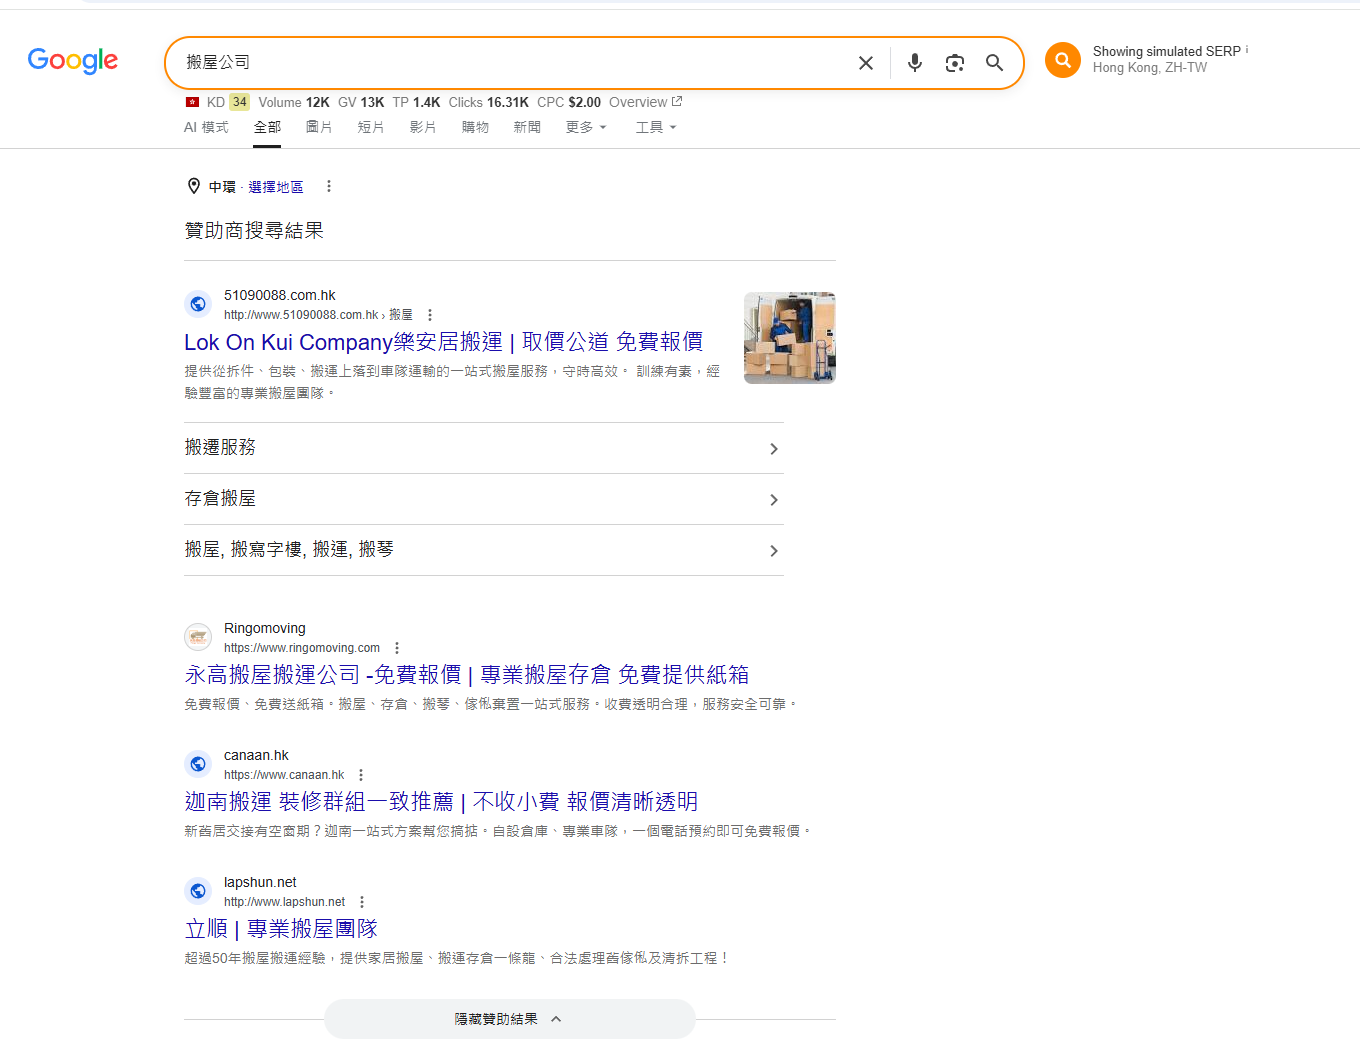Viewport: 1360px width, 1043px height.
Task: Click the Google logo
Action: [x=73, y=61]
